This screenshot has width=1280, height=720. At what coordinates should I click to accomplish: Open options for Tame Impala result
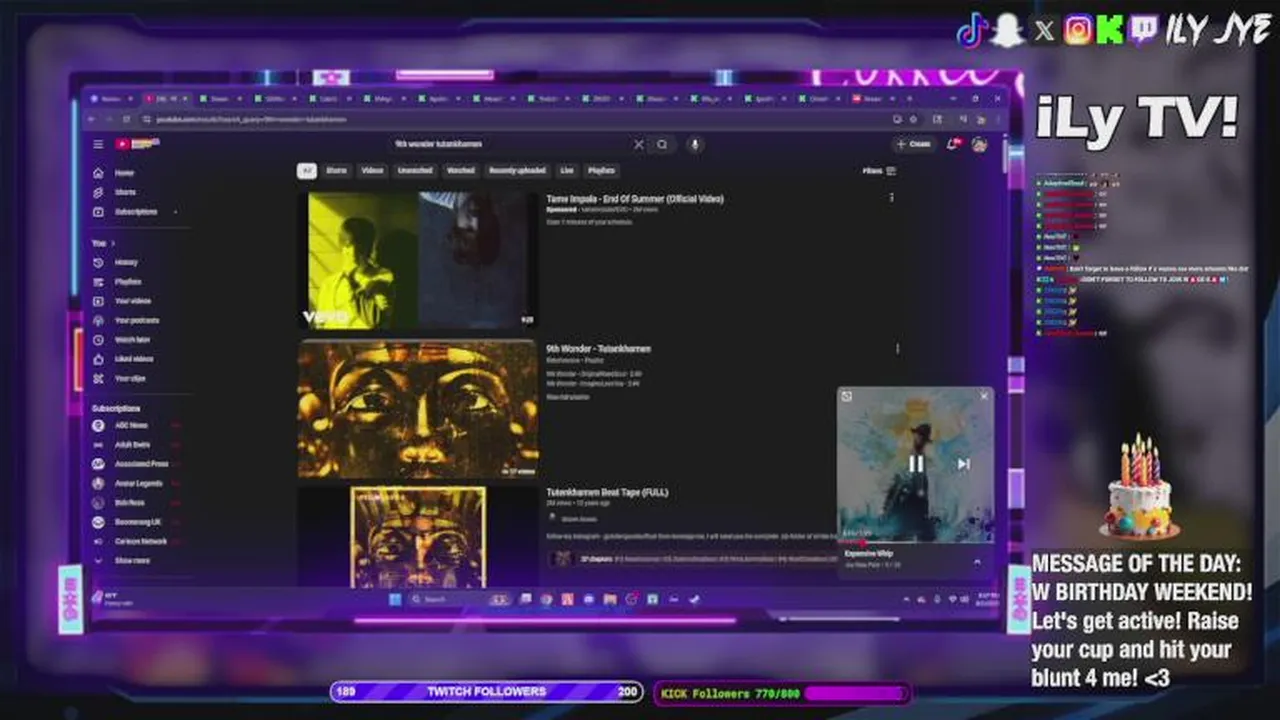pyautogui.click(x=891, y=198)
